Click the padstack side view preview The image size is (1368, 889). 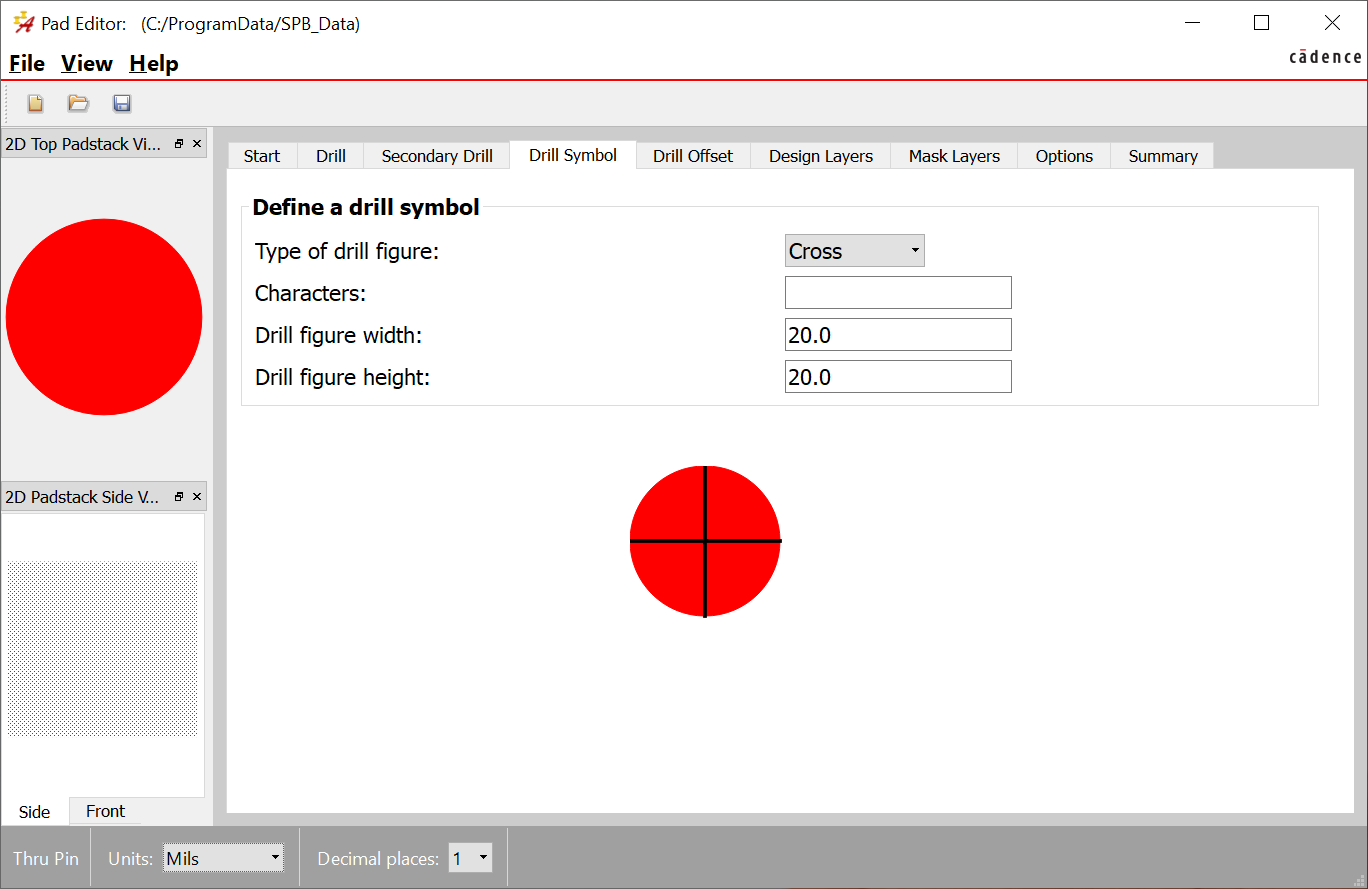tap(103, 649)
